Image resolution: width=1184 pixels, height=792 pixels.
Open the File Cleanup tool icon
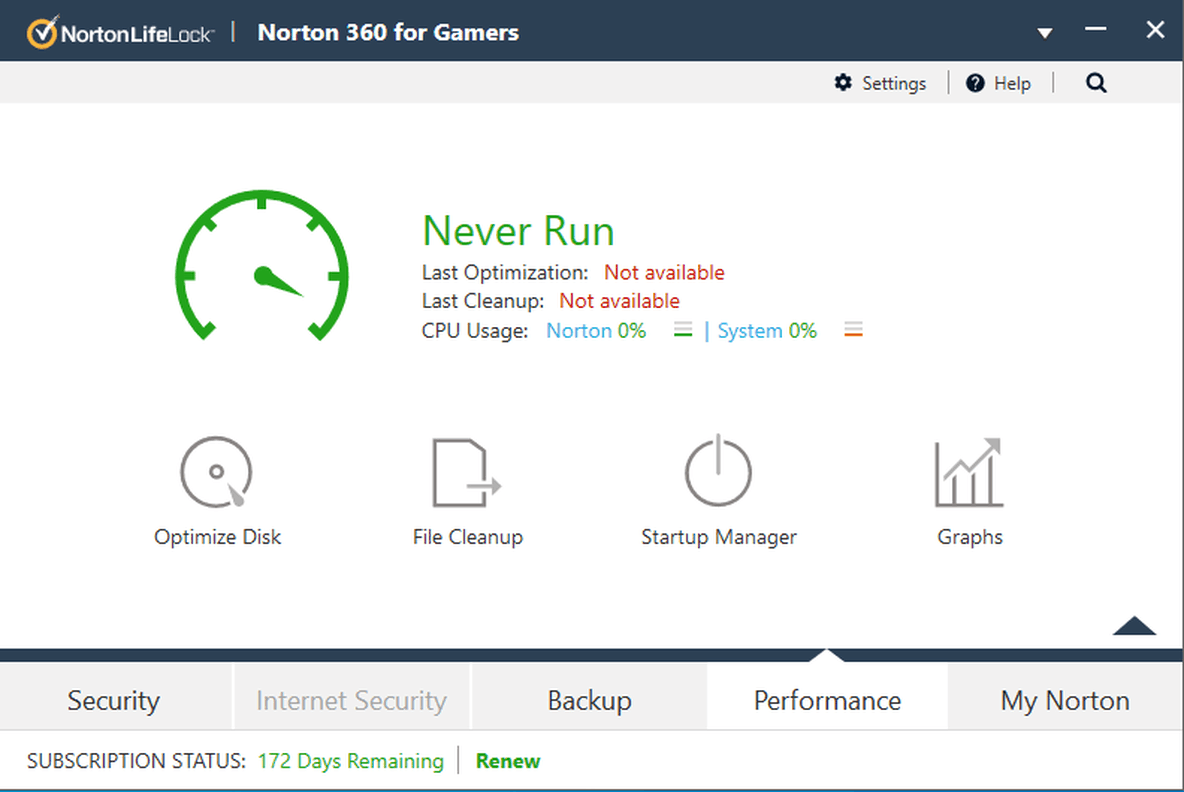pos(467,473)
